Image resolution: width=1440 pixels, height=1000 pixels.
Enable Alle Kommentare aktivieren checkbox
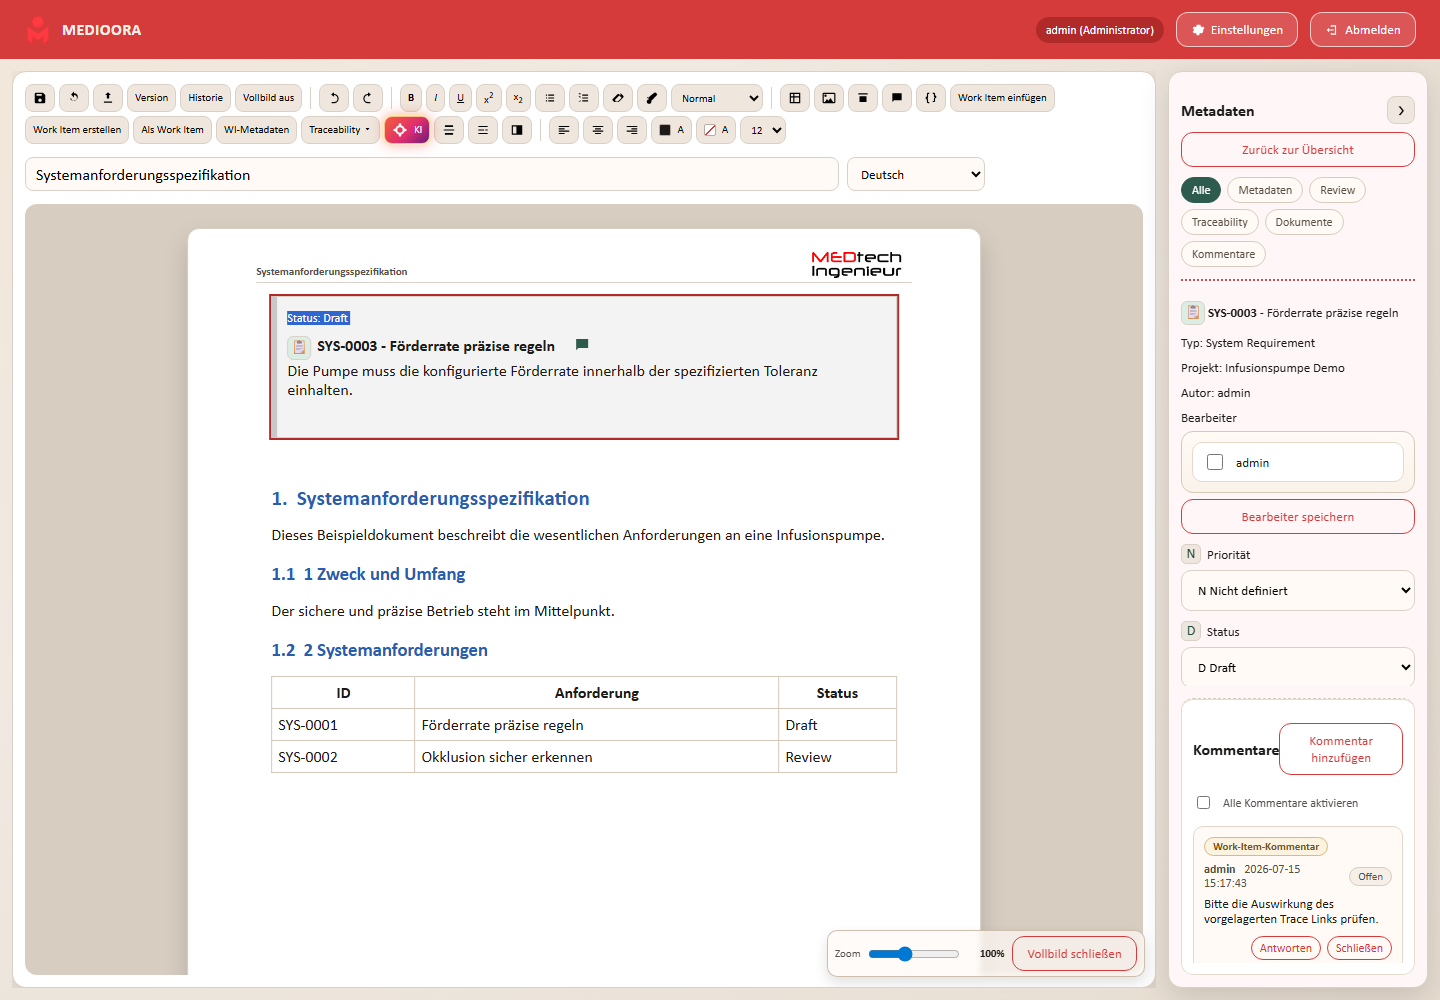click(1203, 802)
